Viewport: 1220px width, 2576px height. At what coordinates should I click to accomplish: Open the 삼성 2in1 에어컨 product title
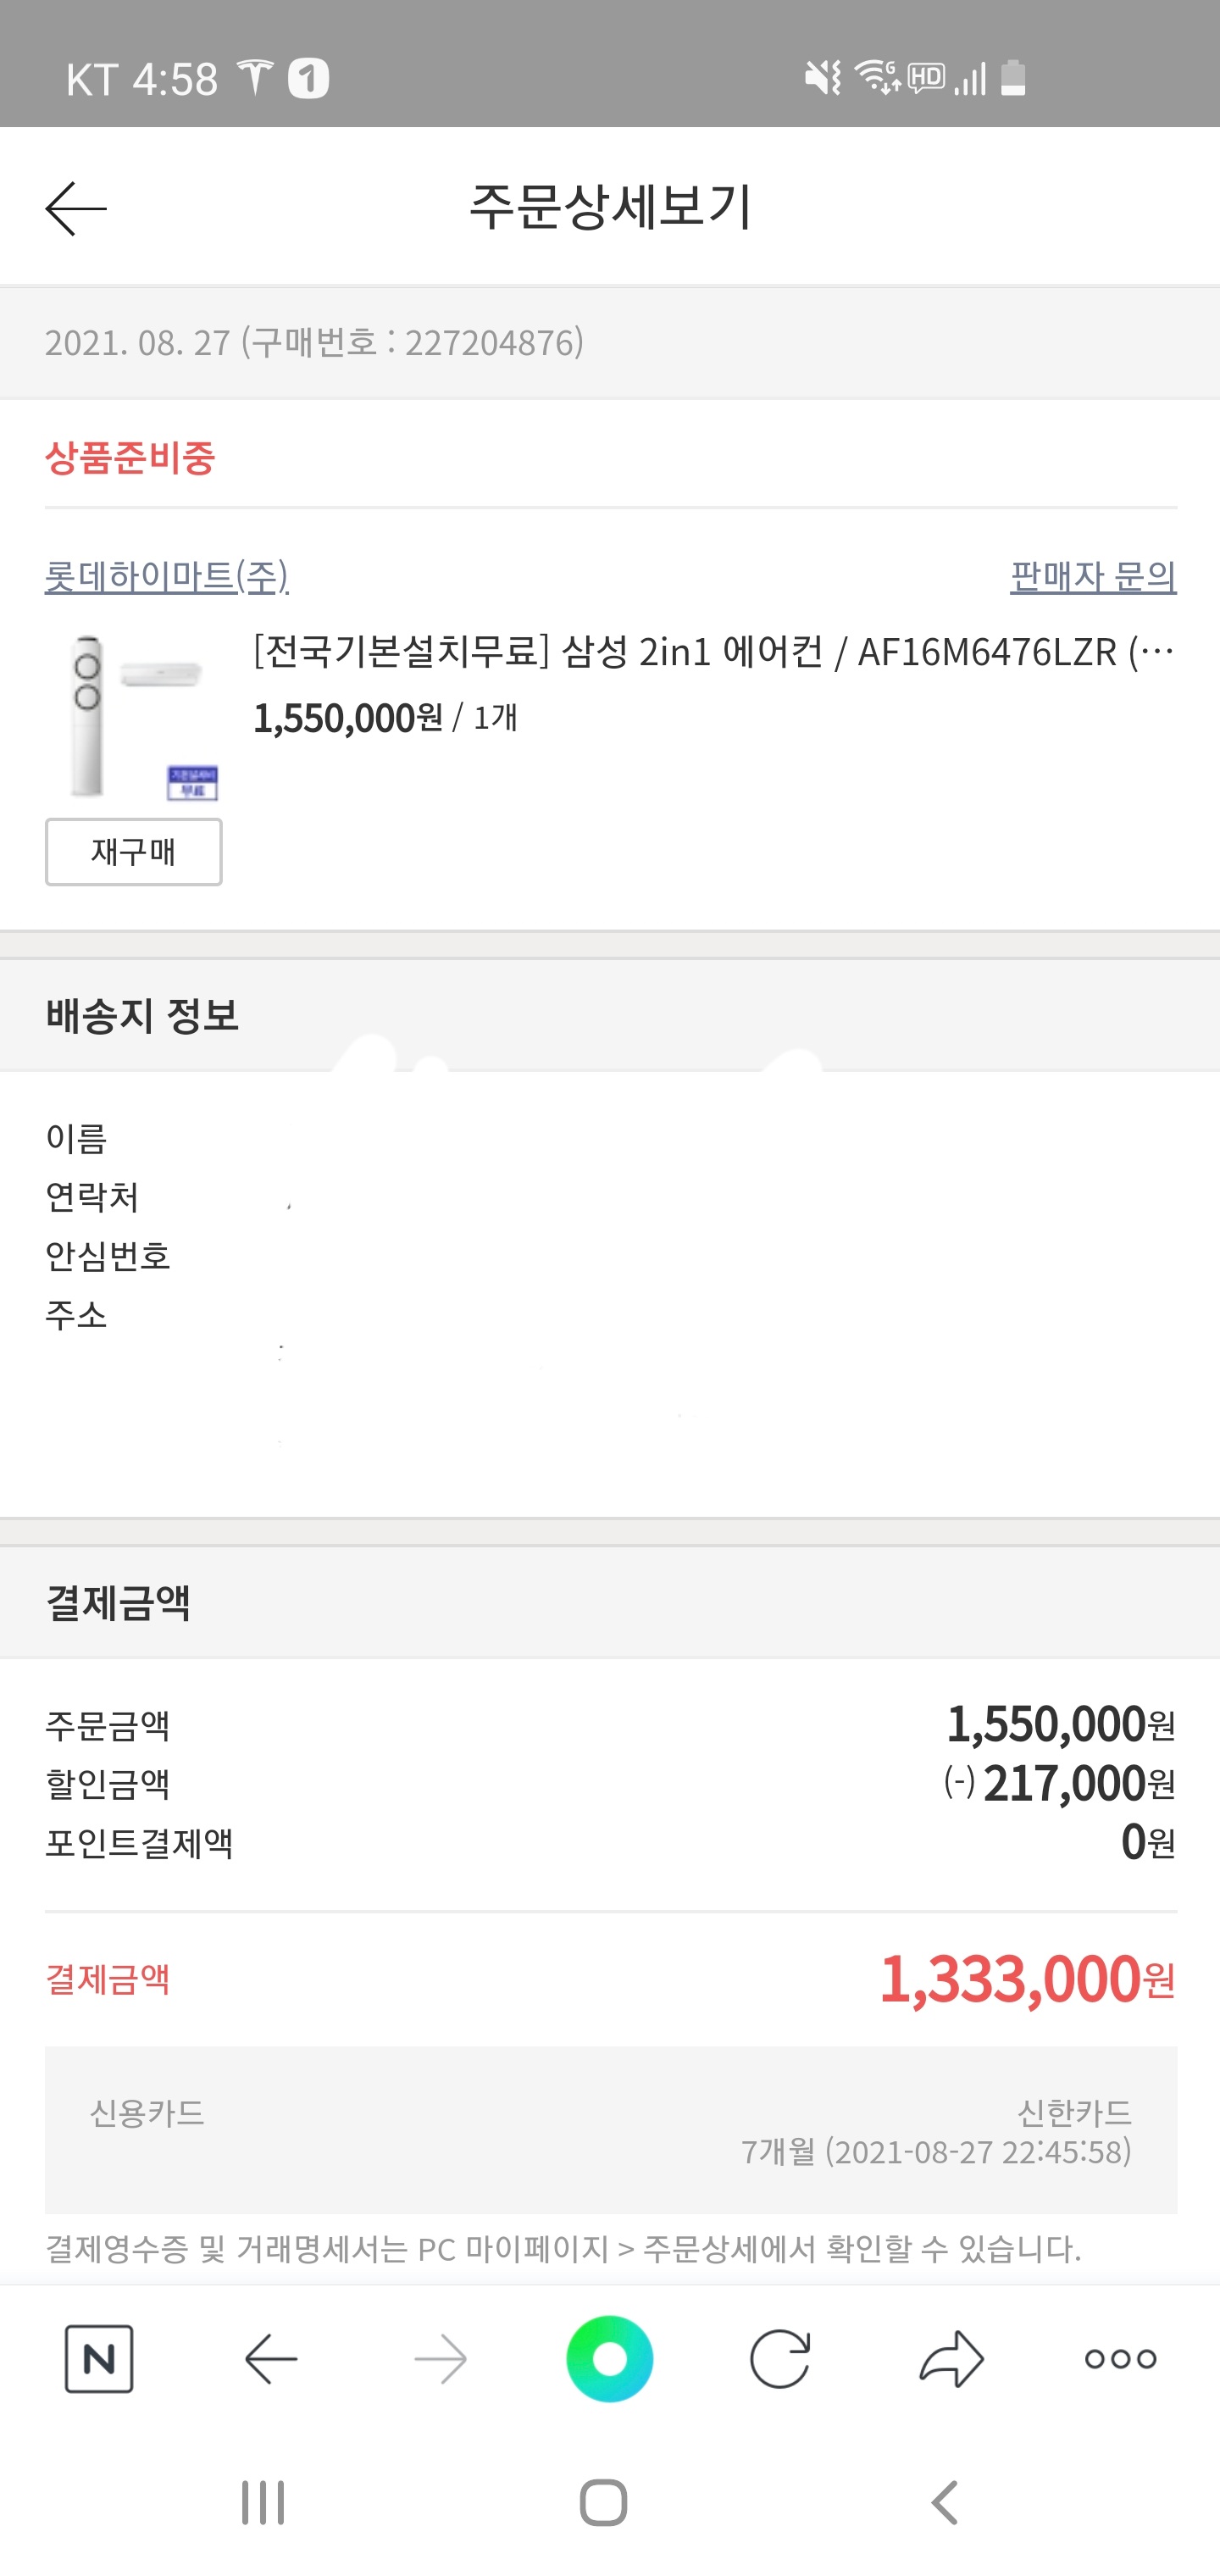point(713,652)
